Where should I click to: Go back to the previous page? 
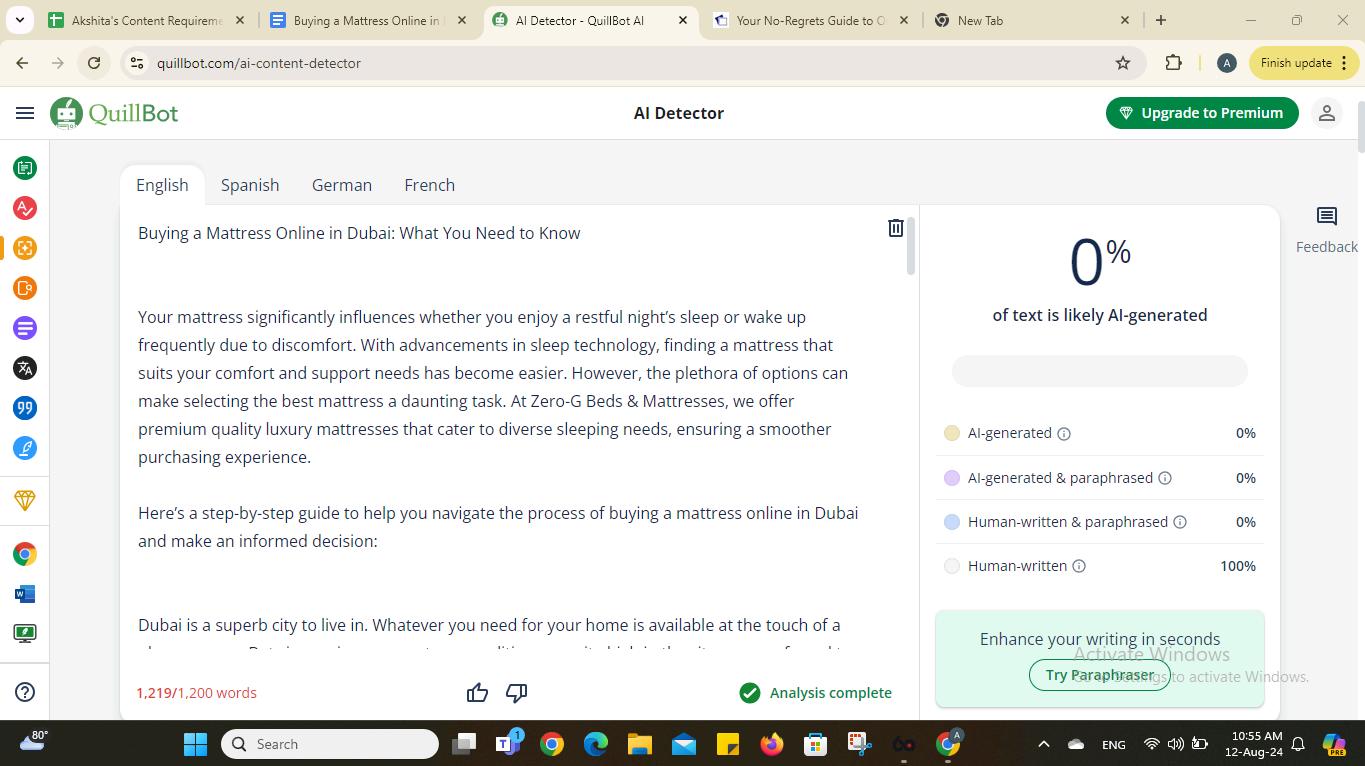coord(22,63)
